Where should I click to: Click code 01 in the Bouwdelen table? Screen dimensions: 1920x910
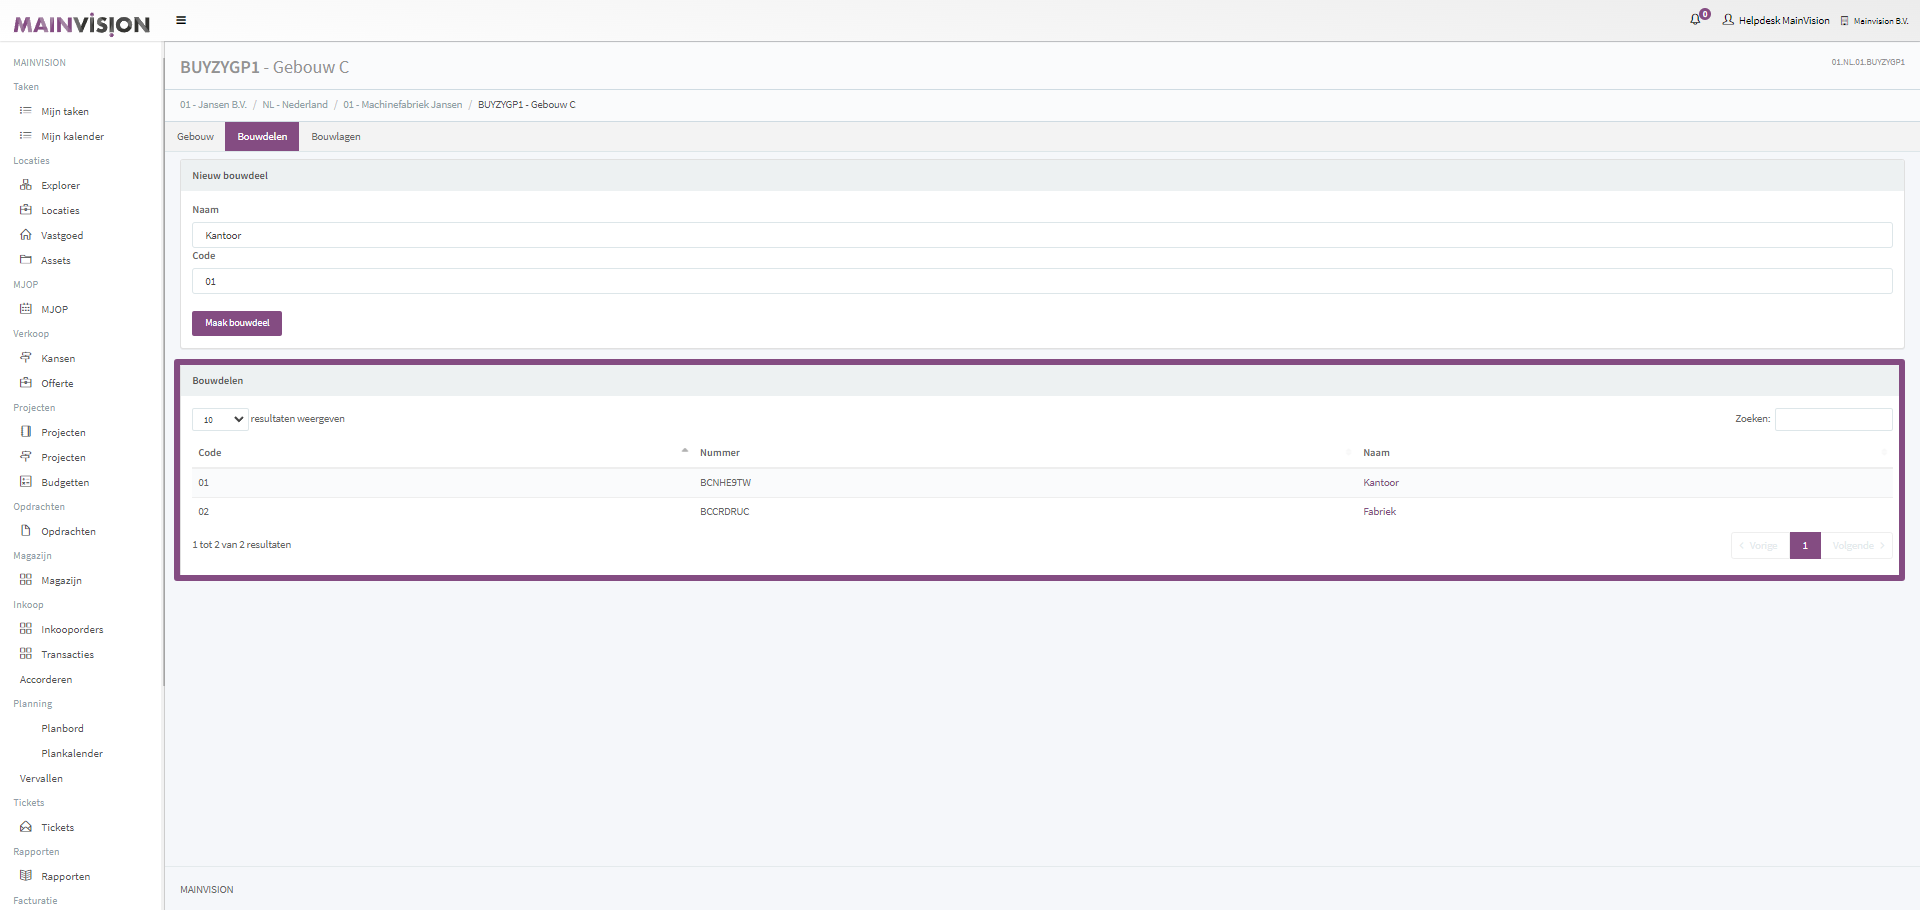click(203, 483)
